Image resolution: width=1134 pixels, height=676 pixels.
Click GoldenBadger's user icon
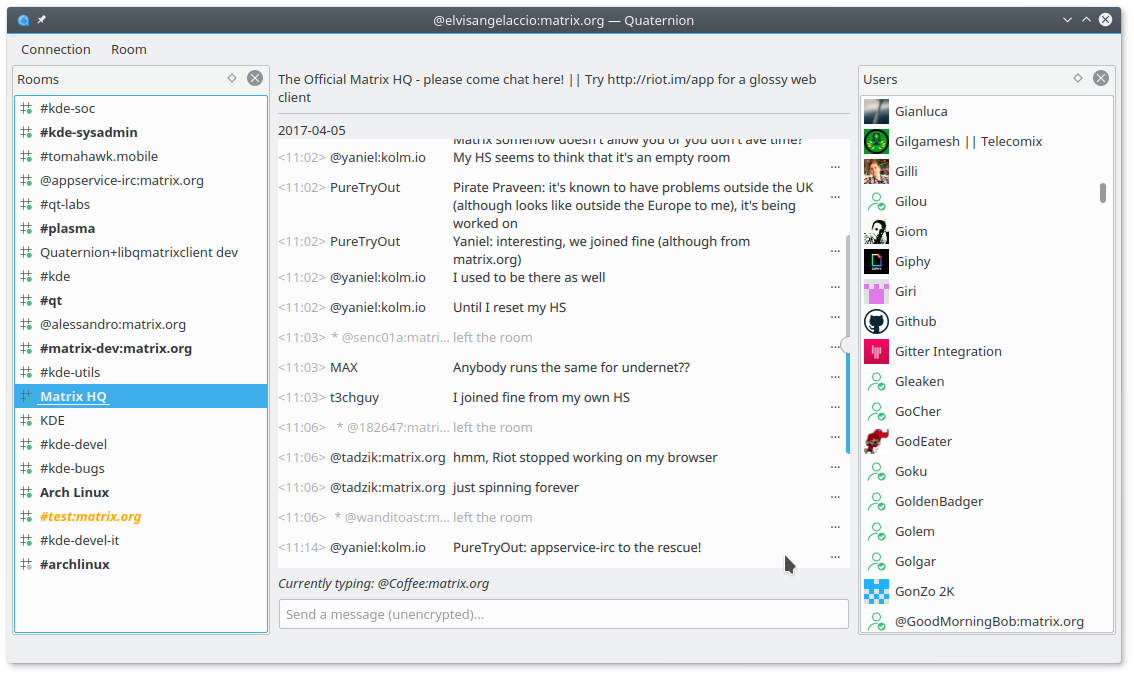click(x=876, y=502)
